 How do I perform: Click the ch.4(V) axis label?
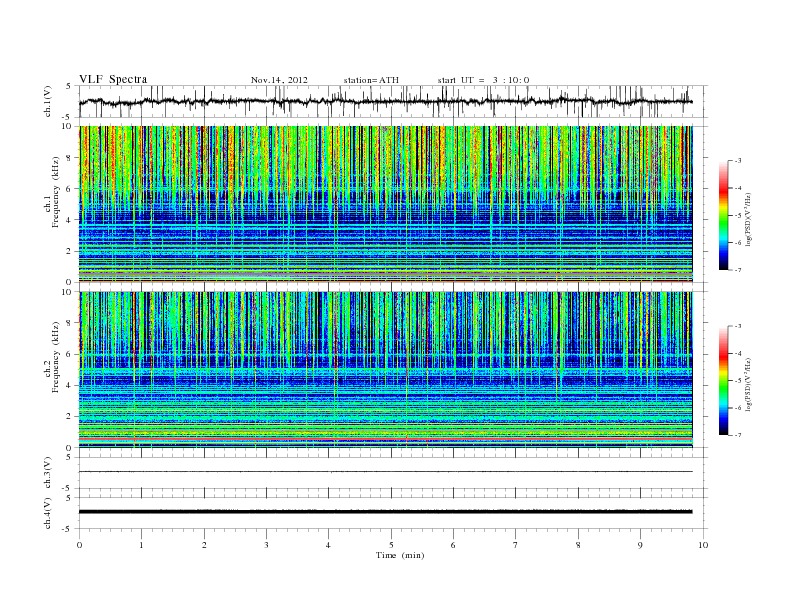tap(48, 513)
